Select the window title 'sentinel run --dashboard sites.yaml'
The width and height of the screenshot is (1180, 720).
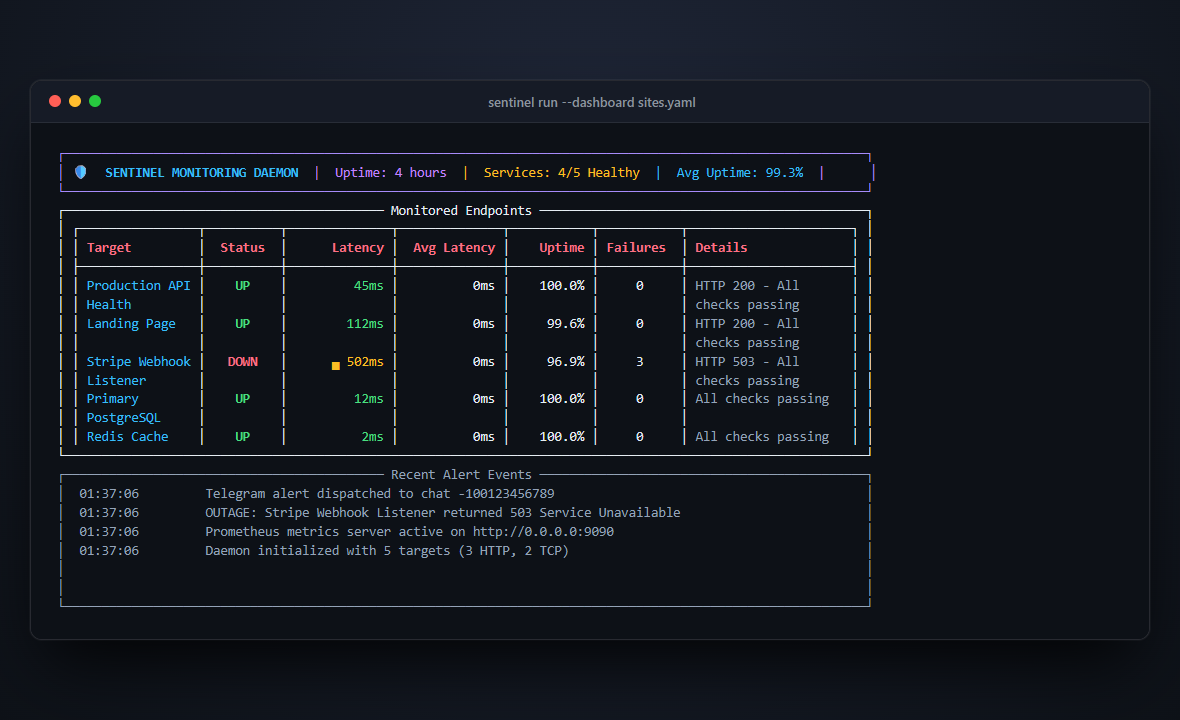pos(592,102)
